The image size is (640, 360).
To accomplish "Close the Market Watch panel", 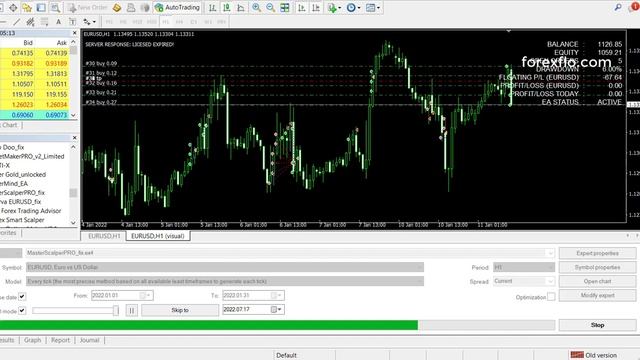I will coord(74,33).
